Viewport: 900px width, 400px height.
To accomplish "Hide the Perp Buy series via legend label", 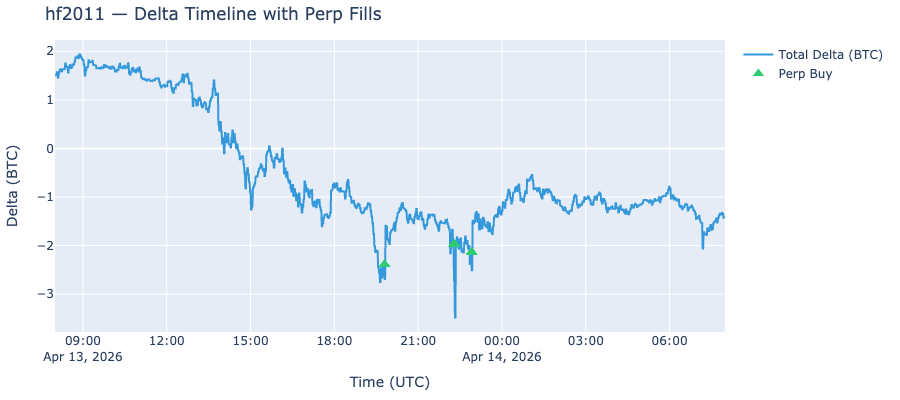I will pos(805,73).
